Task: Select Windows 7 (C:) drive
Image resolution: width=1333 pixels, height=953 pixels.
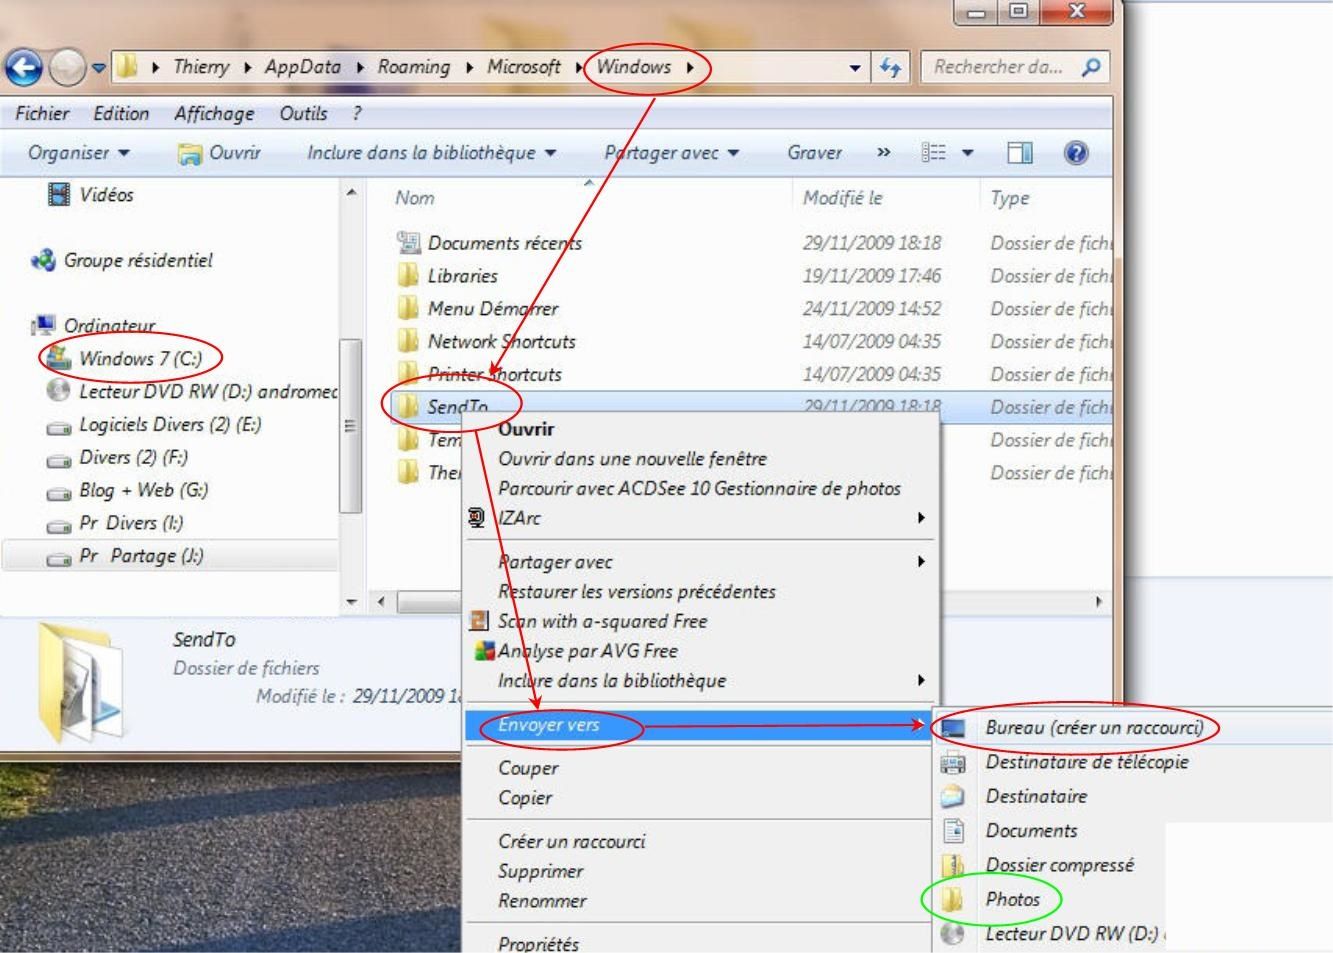Action: 124,358
